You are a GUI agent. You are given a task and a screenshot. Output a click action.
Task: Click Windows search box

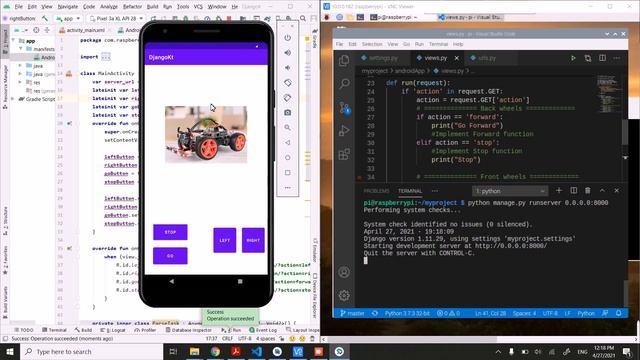coord(92,351)
